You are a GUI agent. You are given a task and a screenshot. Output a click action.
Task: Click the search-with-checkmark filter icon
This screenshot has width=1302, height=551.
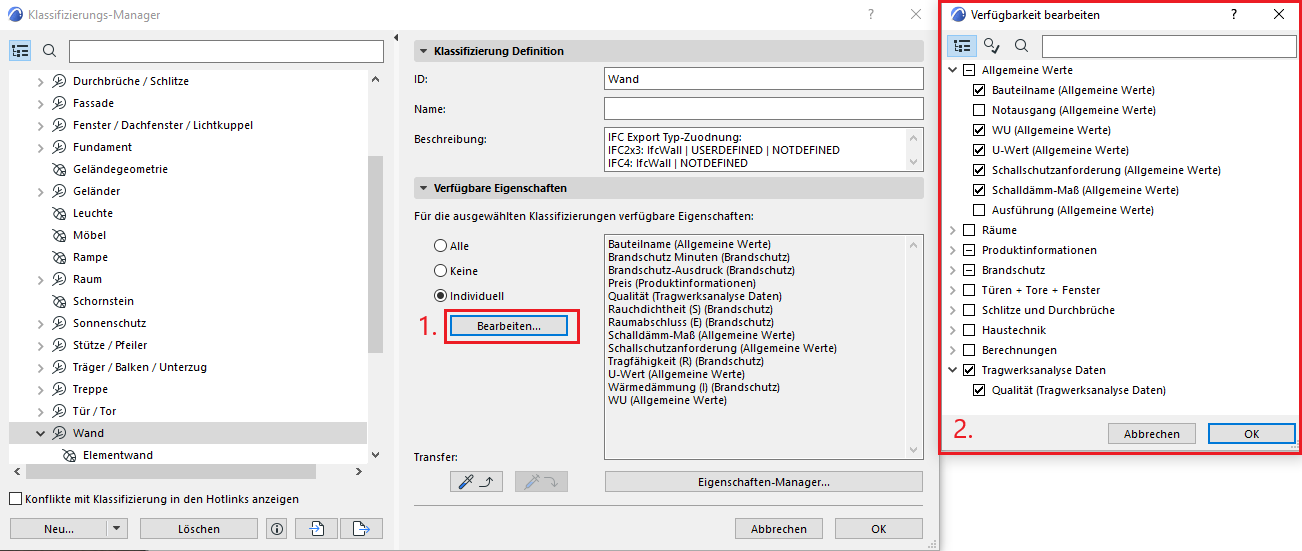991,46
